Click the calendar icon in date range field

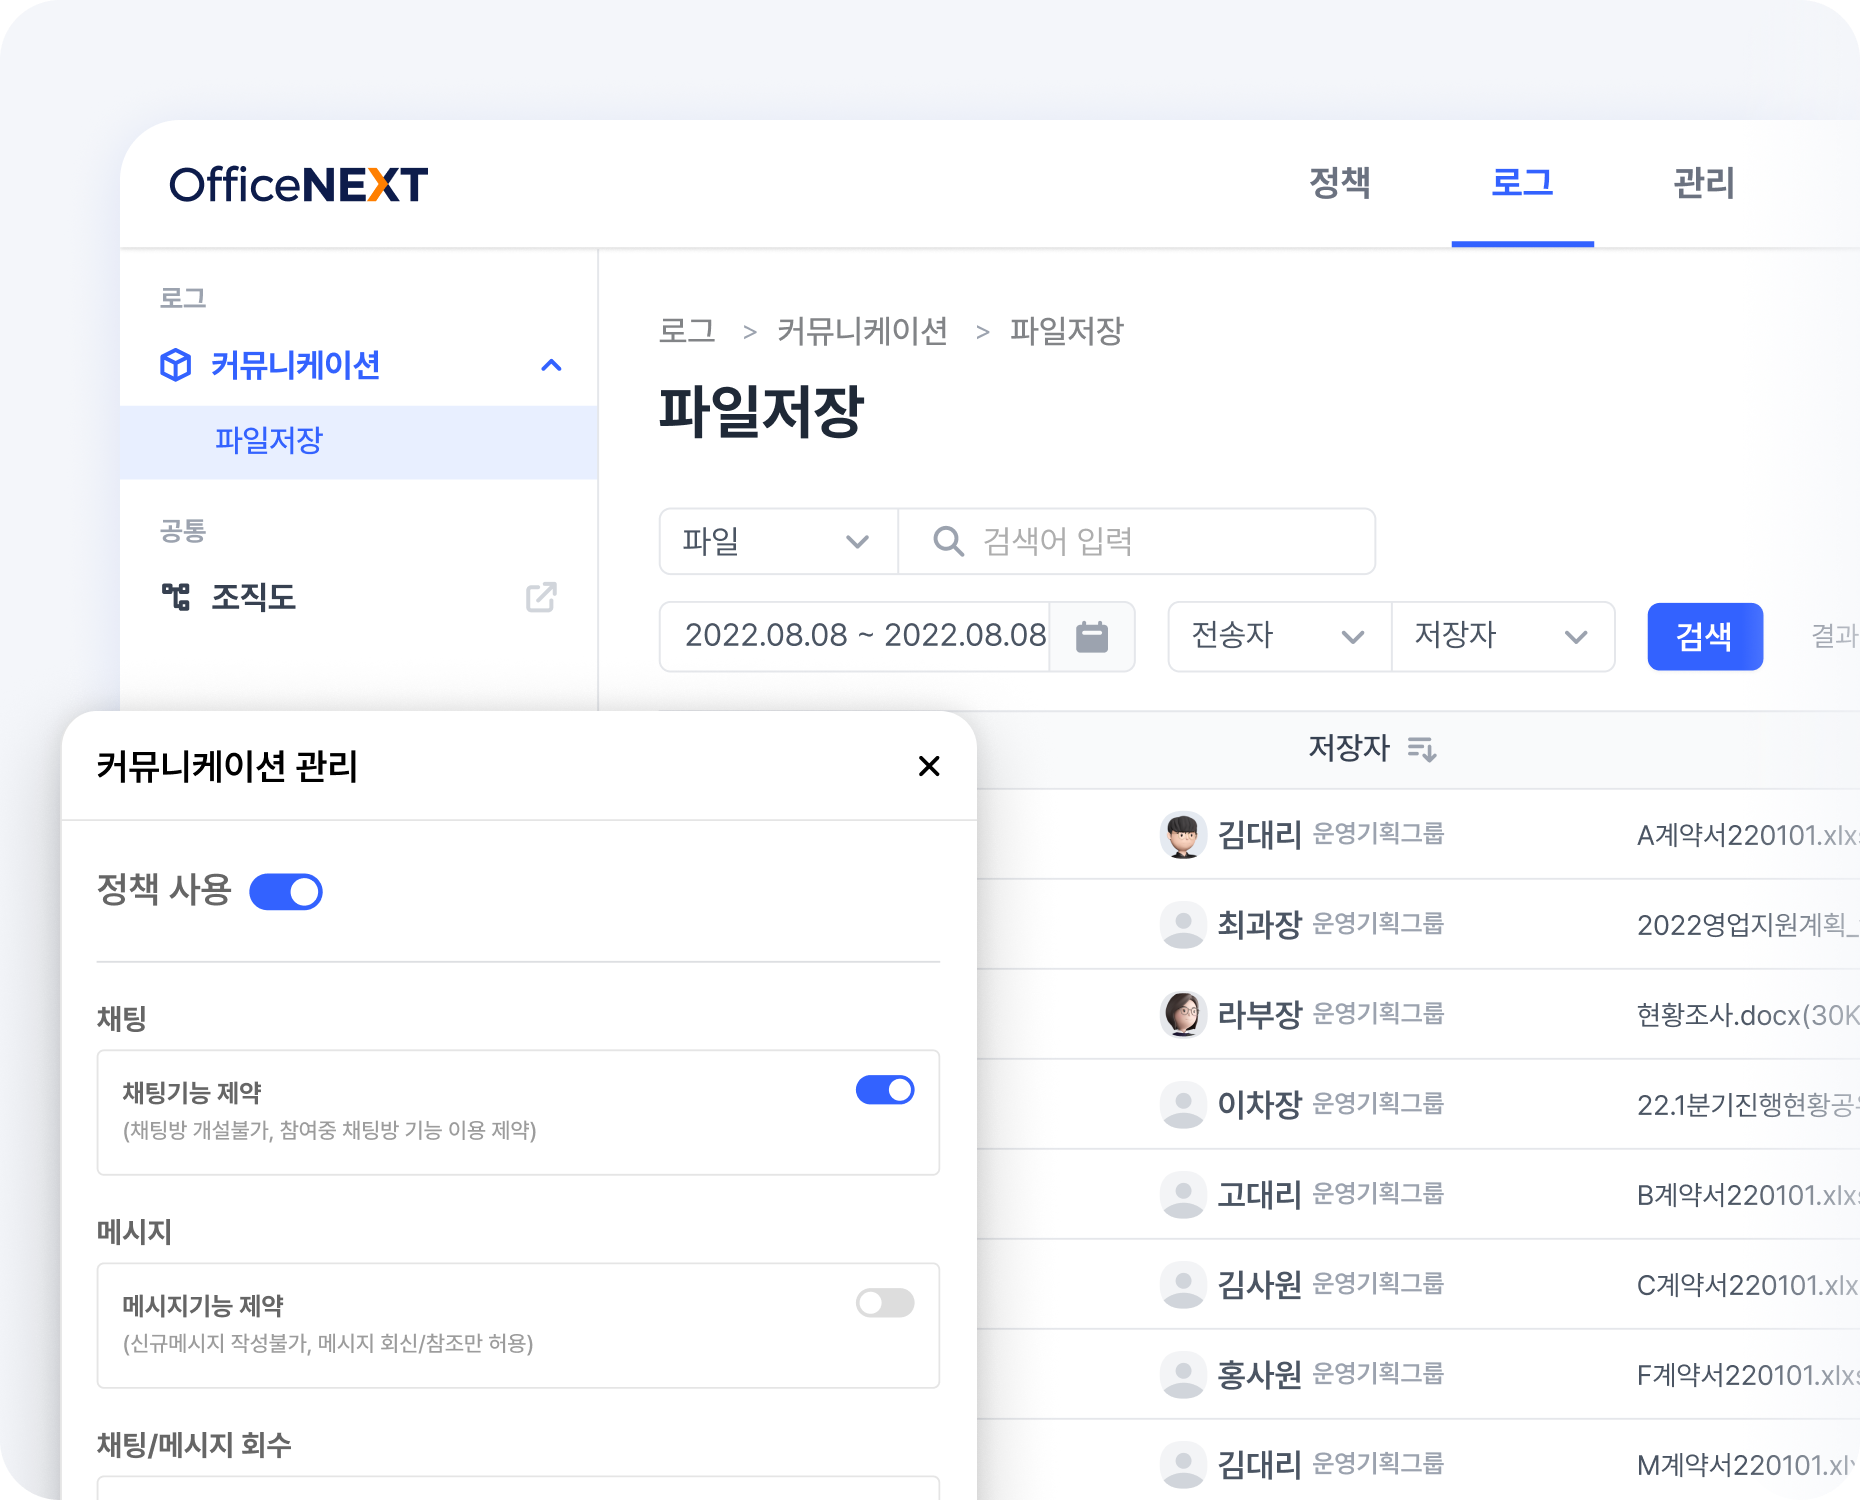point(1091,636)
